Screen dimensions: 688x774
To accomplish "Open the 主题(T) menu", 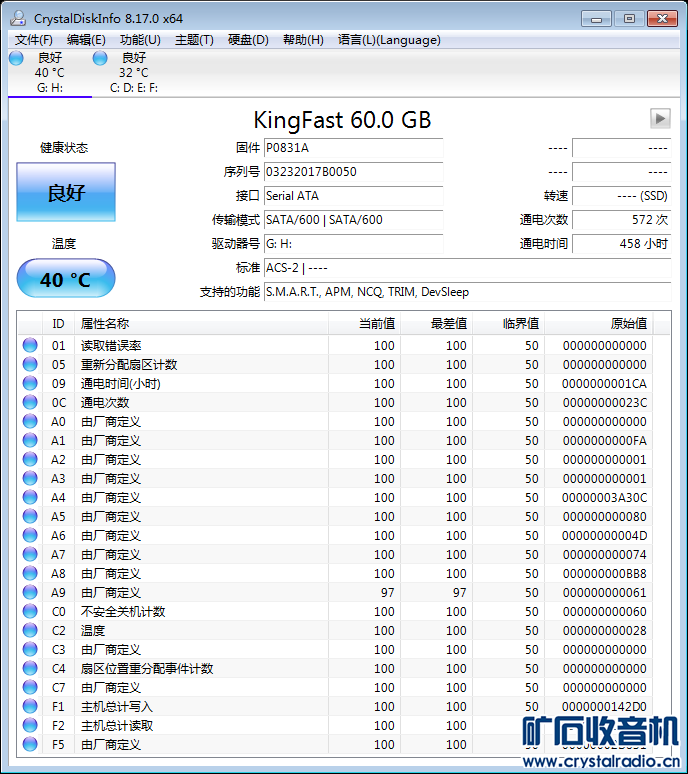I will click(x=194, y=40).
